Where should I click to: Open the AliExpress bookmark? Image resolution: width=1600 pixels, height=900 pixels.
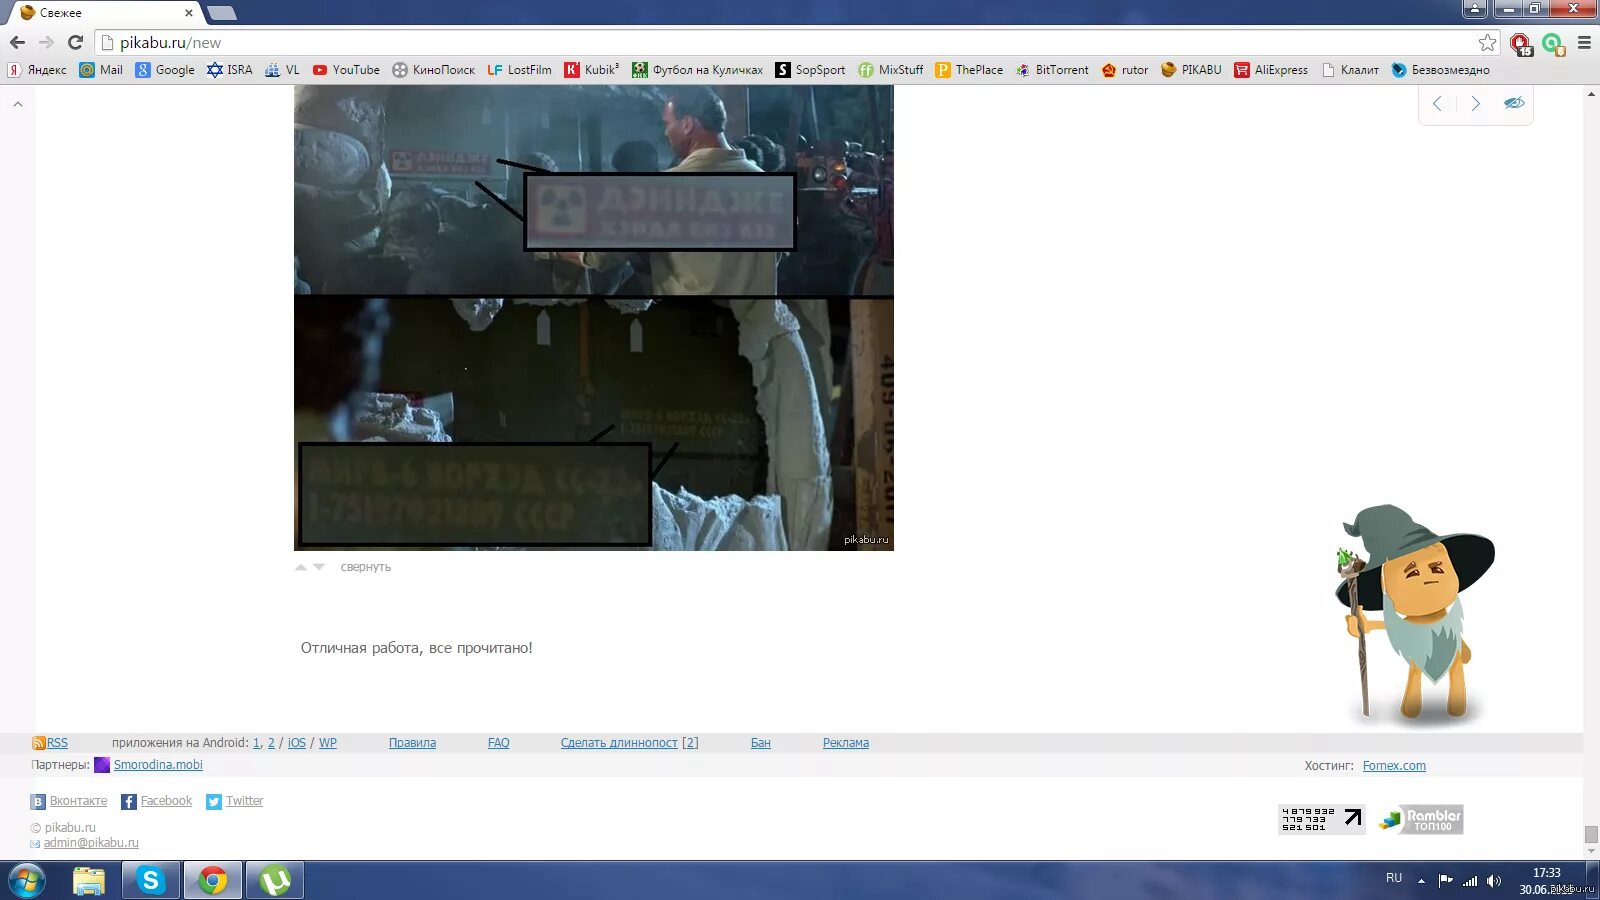click(x=1271, y=70)
